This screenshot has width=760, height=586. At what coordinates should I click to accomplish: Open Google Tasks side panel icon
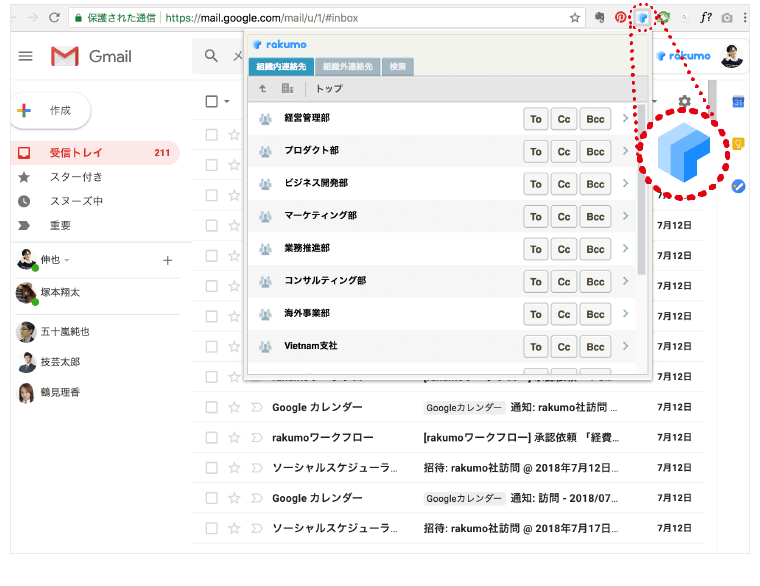pyautogui.click(x=738, y=186)
